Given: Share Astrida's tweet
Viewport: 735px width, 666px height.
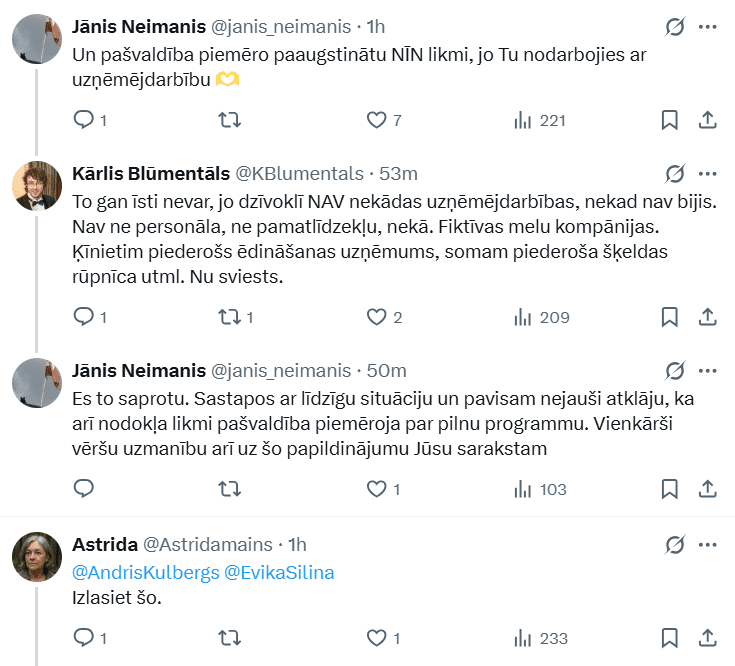Looking at the screenshot, I should pos(707,637).
